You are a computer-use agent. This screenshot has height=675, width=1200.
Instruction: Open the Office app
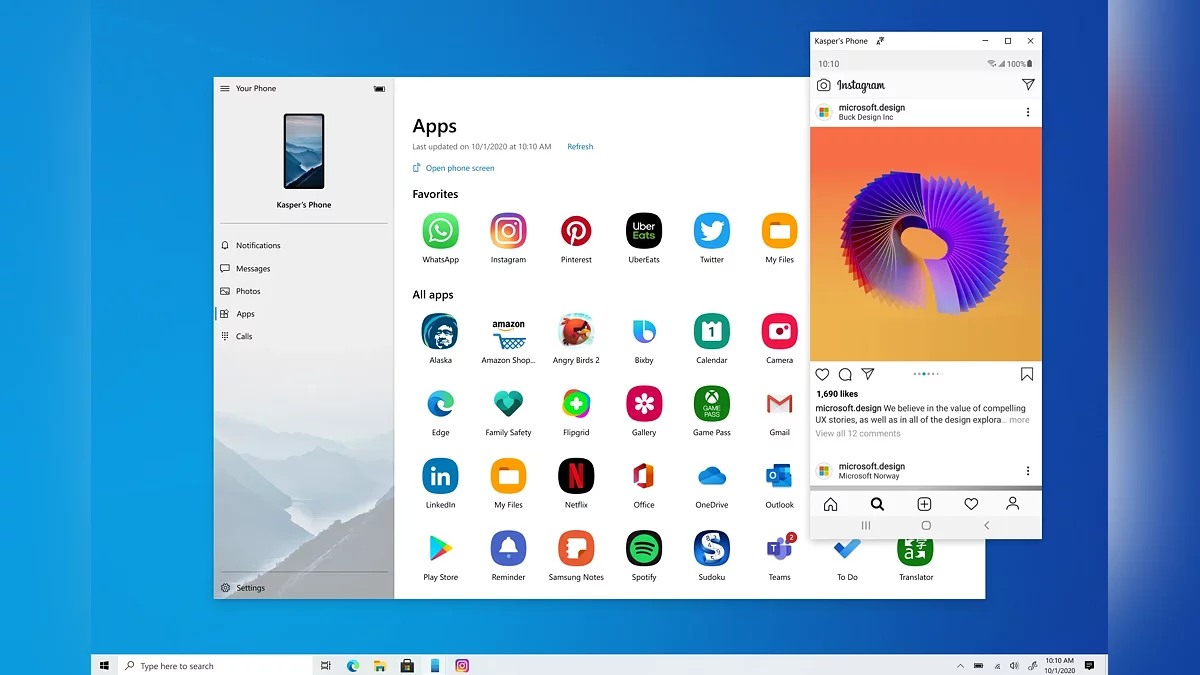pyautogui.click(x=644, y=476)
